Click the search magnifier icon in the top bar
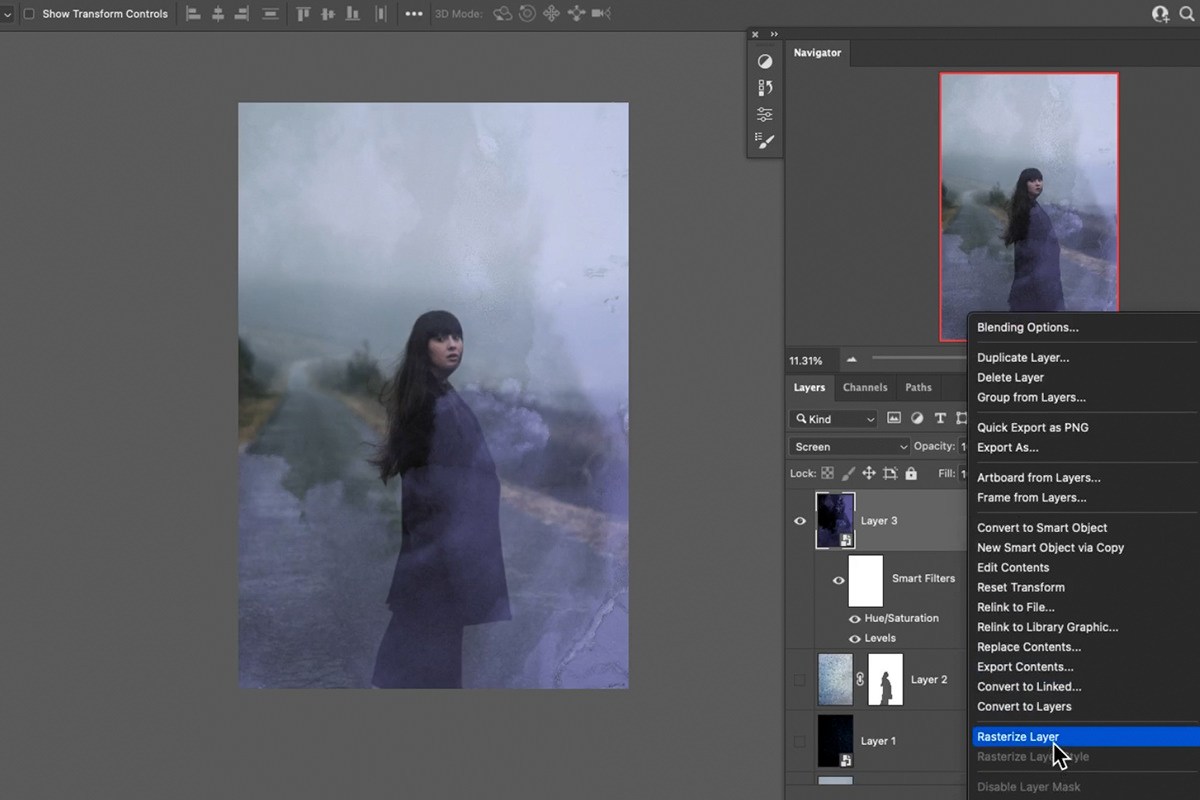This screenshot has height=800, width=1200. click(1186, 14)
